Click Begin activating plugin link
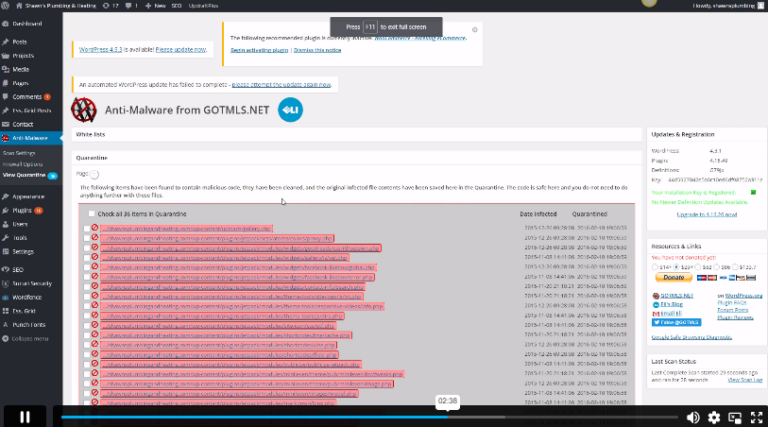This screenshot has width=768, height=427. [x=259, y=50]
